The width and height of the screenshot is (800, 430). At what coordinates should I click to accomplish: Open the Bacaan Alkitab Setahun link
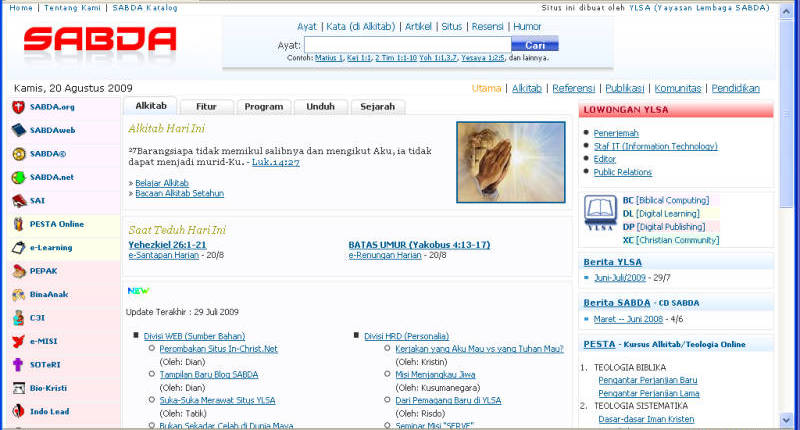point(180,193)
